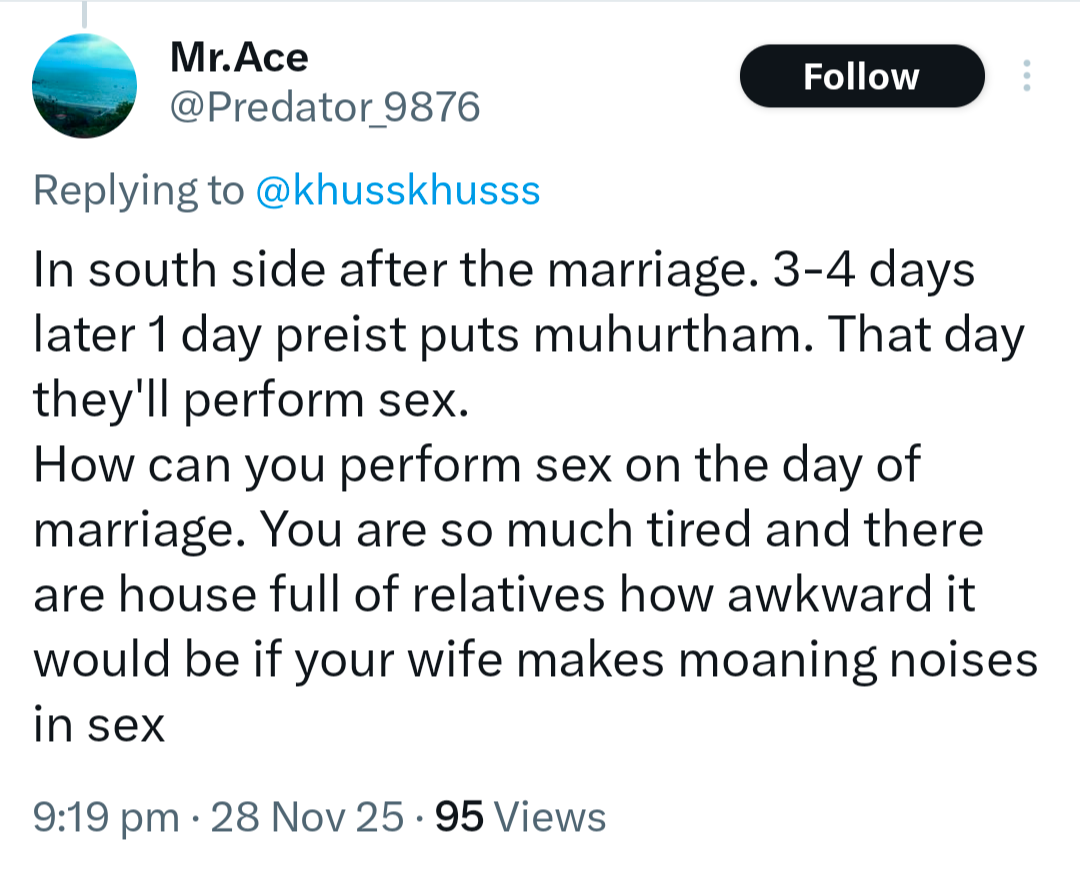1080x873 pixels.
Task: Click Mr.Ace's profile avatar picture
Action: coord(84,87)
